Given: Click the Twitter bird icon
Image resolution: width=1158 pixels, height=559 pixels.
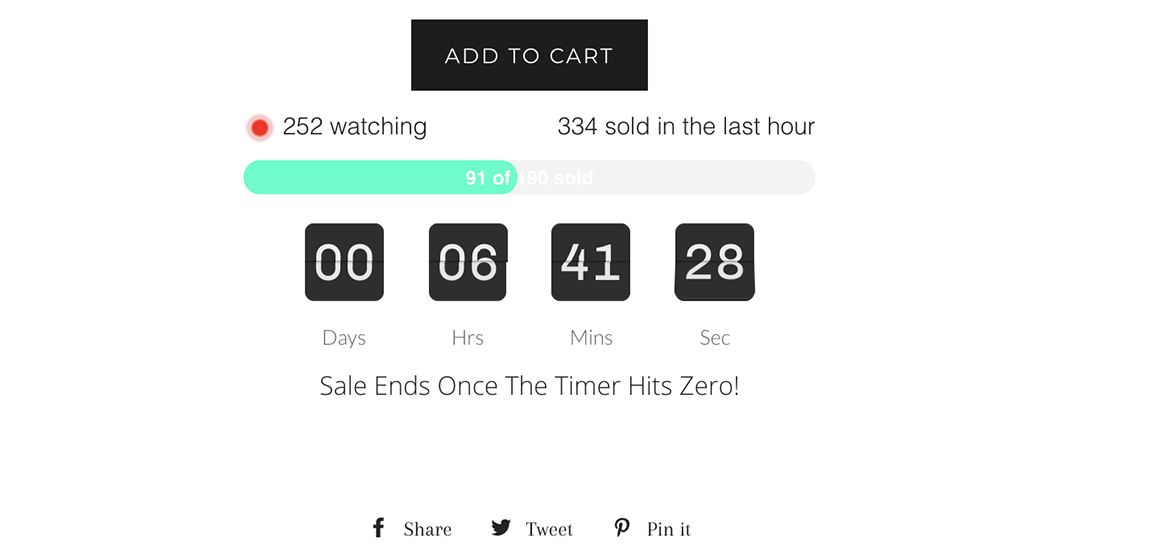Looking at the screenshot, I should pos(501,528).
